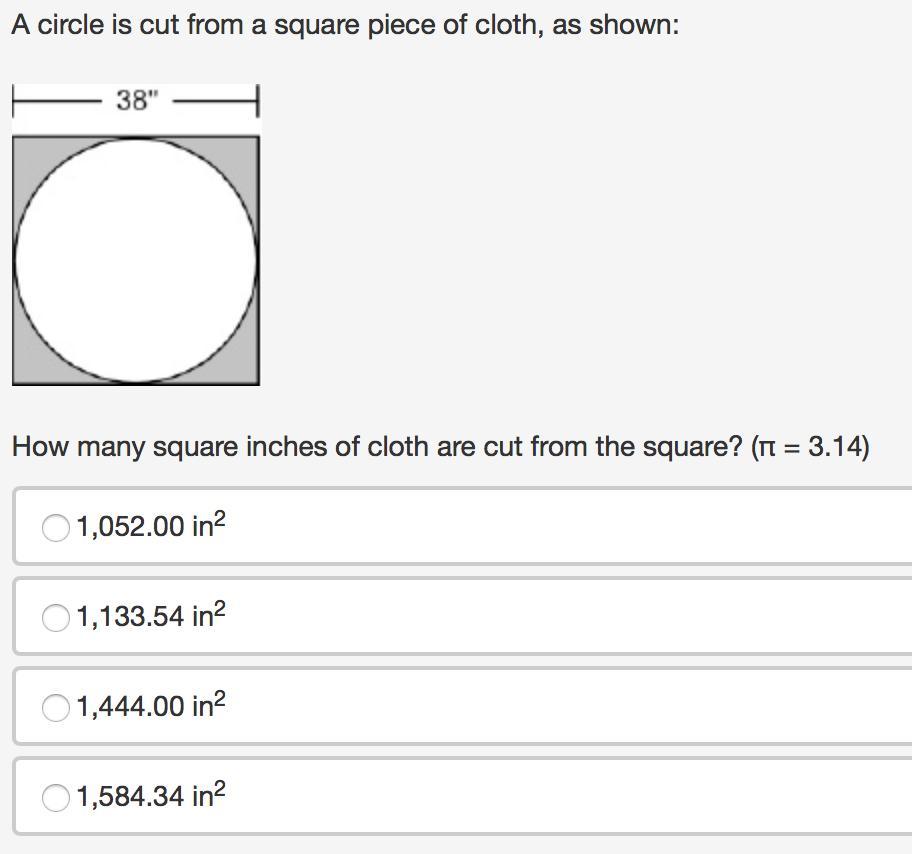The width and height of the screenshot is (912, 854).
Task: Click the gray top-right corner of the square
Action: [x=247, y=149]
